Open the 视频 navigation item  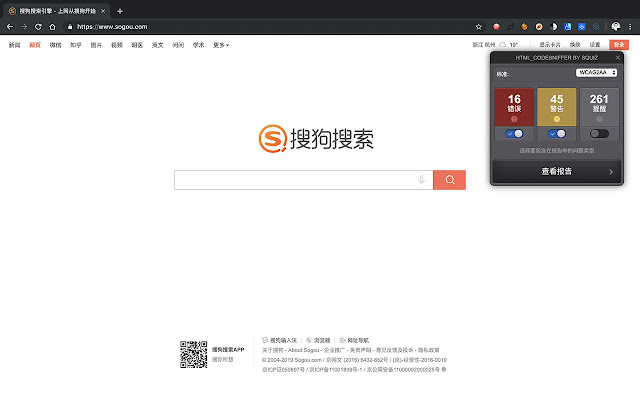(116, 45)
